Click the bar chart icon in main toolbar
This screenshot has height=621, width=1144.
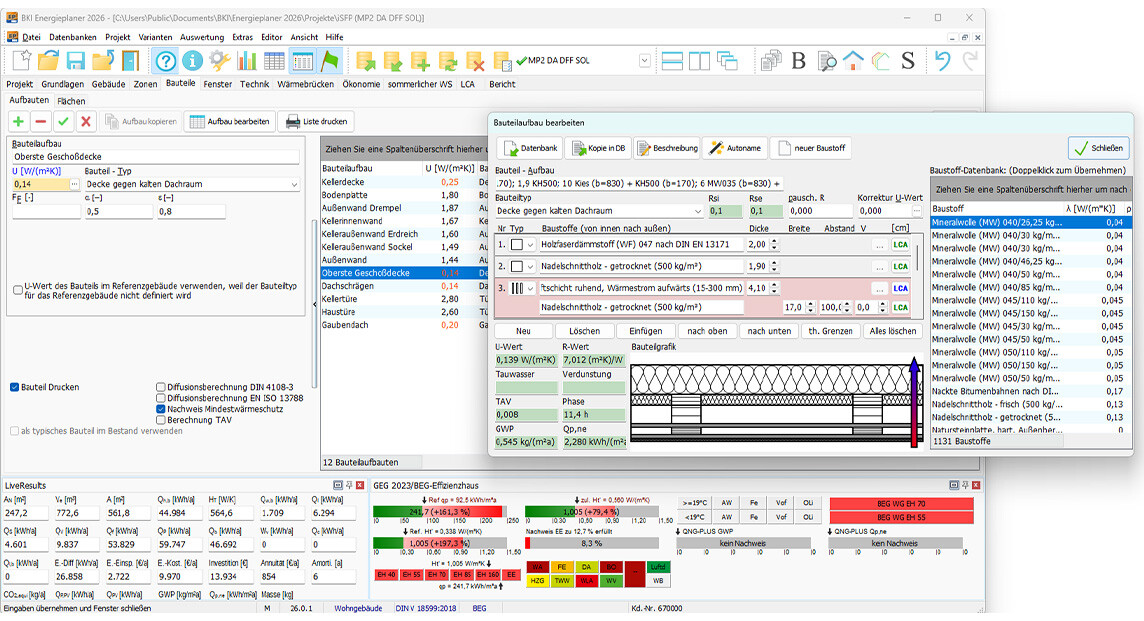pos(247,61)
